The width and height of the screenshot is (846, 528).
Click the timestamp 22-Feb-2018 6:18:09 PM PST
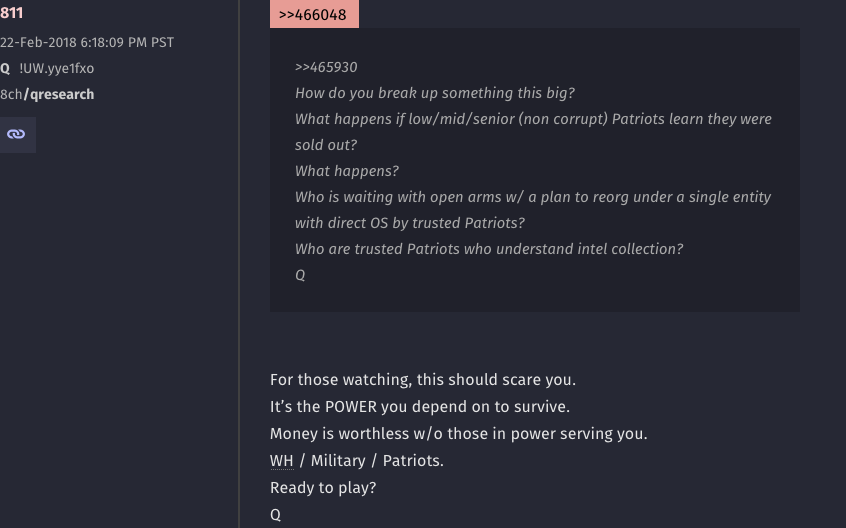tap(87, 43)
